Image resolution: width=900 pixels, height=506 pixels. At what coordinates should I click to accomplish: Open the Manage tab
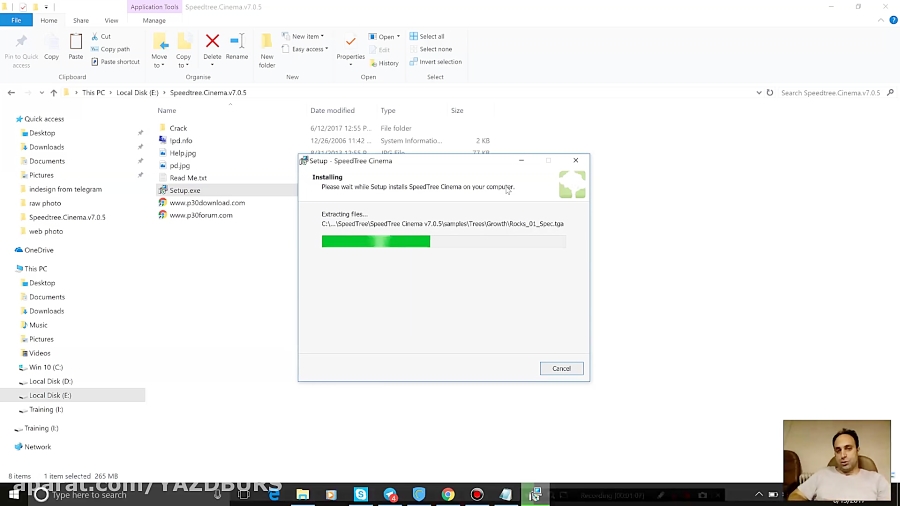click(154, 20)
